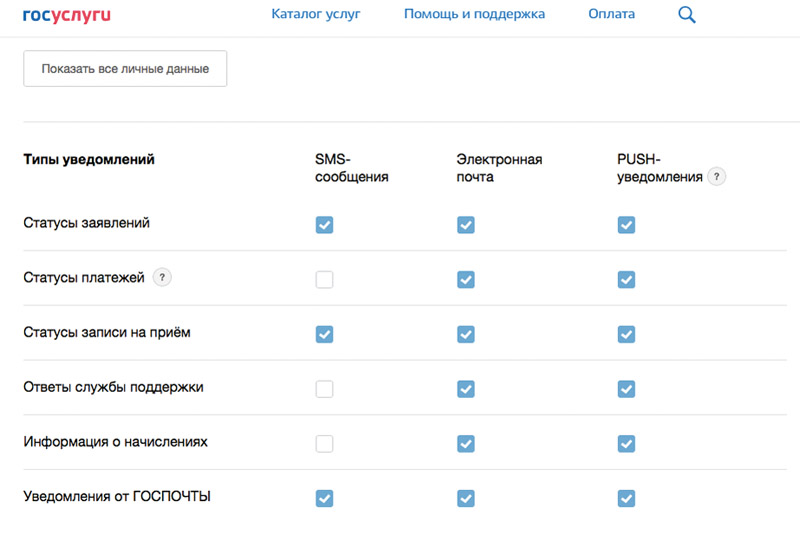Click Показать все личные данные button

pos(125,68)
